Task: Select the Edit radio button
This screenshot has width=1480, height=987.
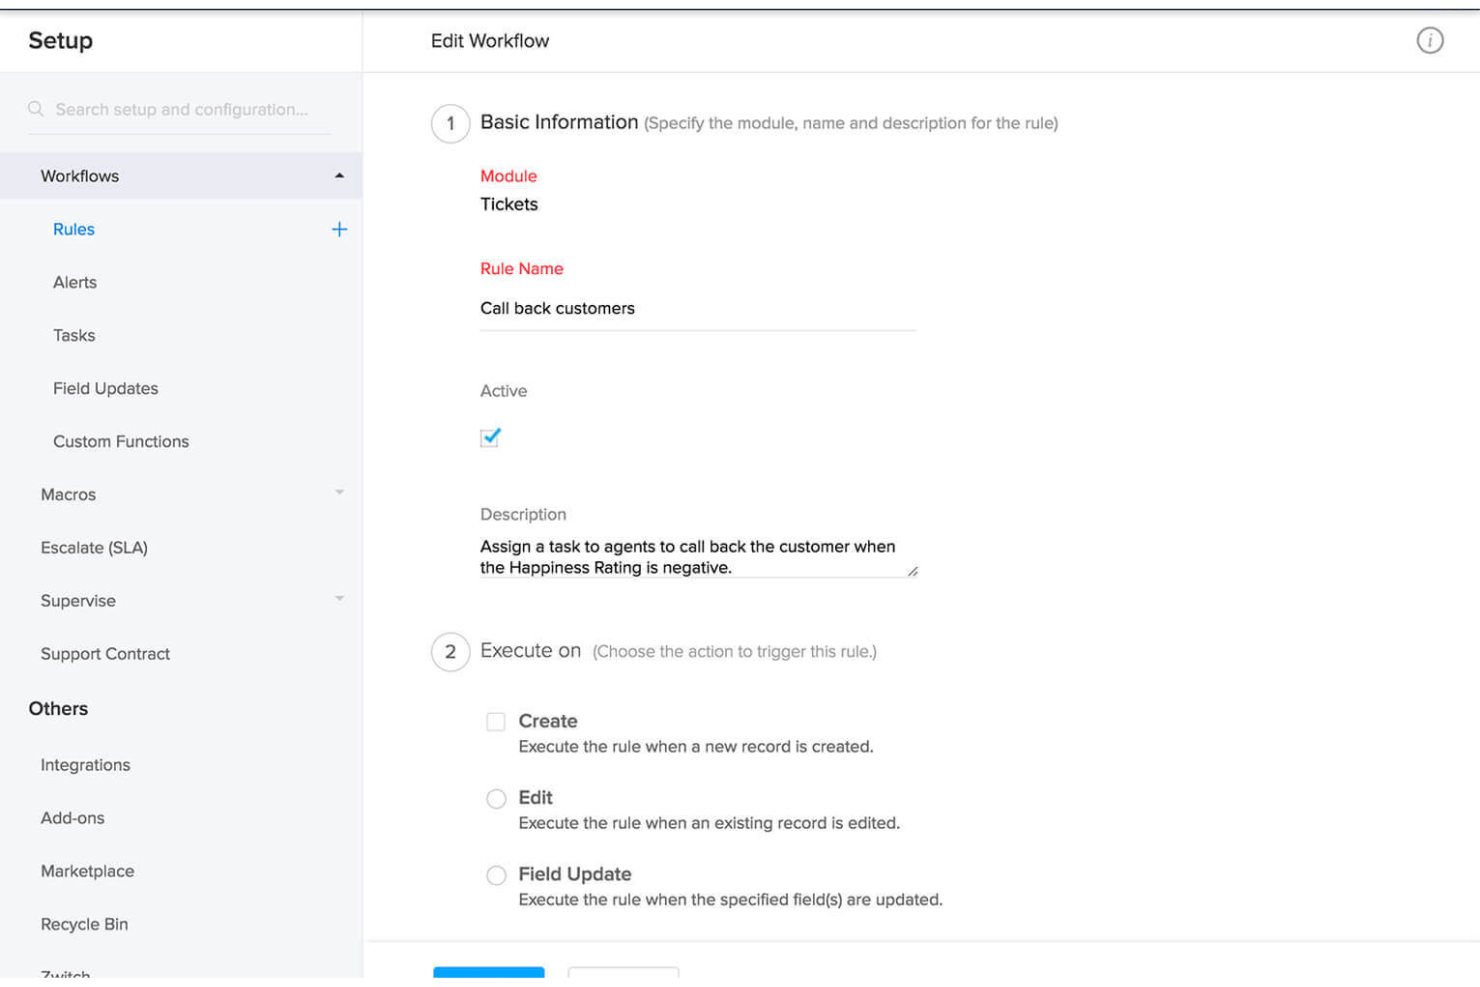Action: click(497, 798)
